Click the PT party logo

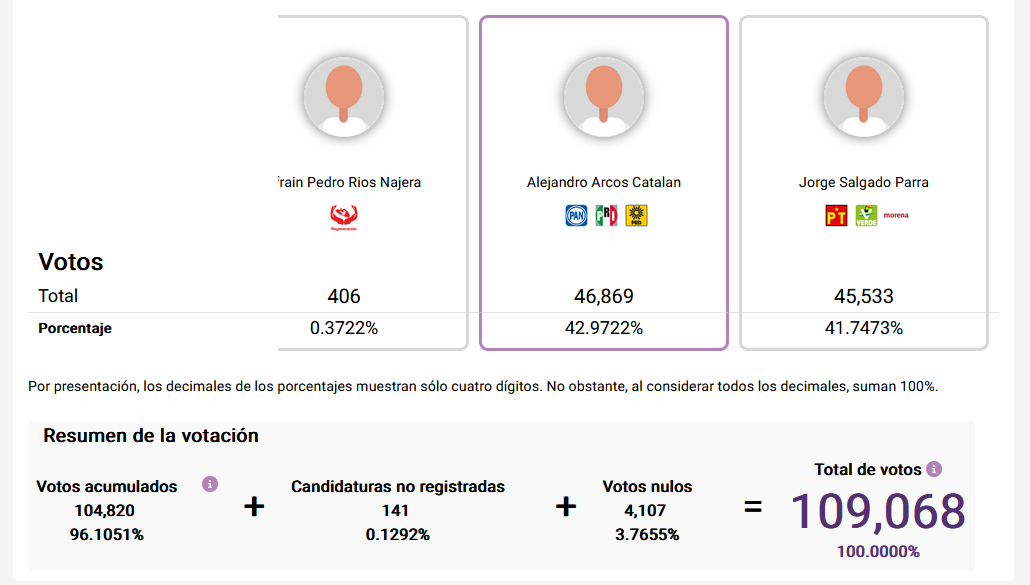836,215
